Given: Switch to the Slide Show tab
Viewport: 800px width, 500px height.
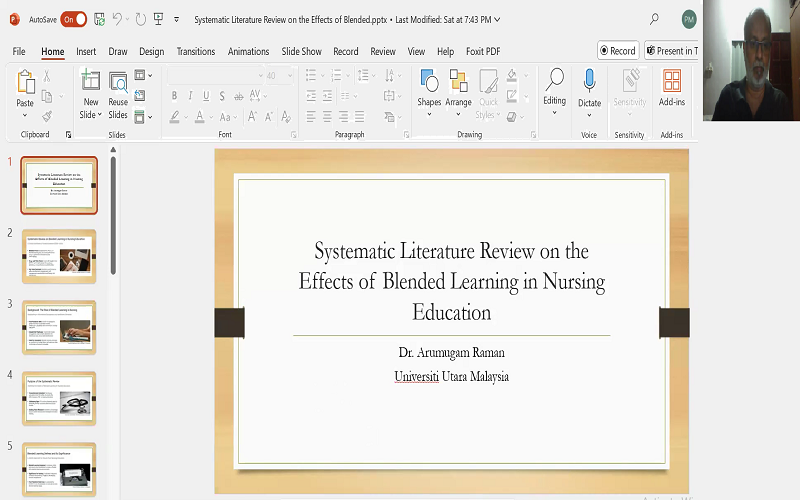Looking at the screenshot, I should click(x=301, y=51).
